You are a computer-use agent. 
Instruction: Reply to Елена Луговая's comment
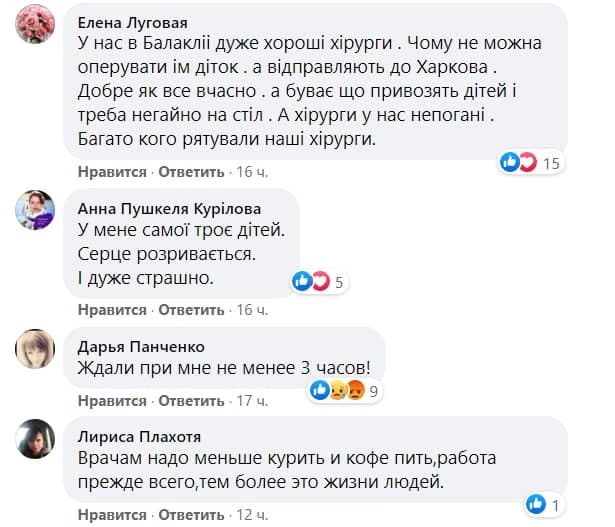(191, 172)
